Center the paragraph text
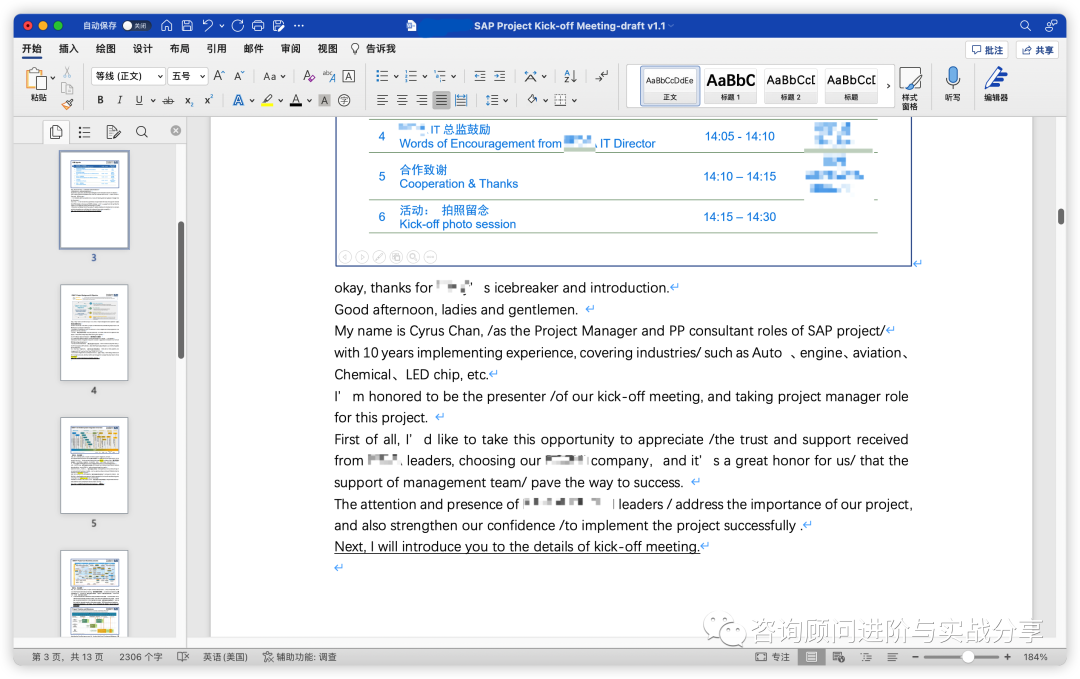This screenshot has height=679, width=1080. [402, 101]
